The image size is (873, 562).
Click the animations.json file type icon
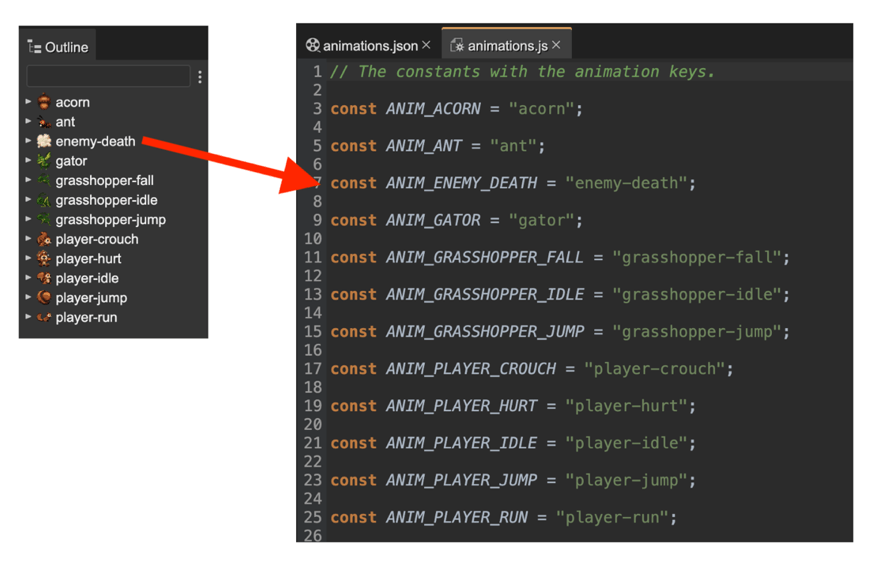pos(313,45)
